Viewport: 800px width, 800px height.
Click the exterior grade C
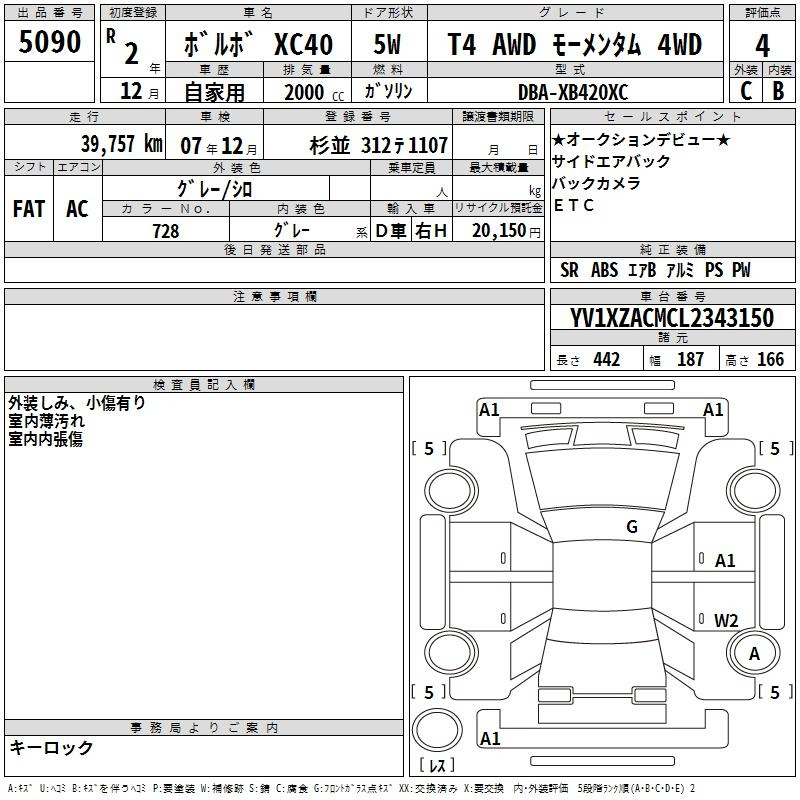745,91
